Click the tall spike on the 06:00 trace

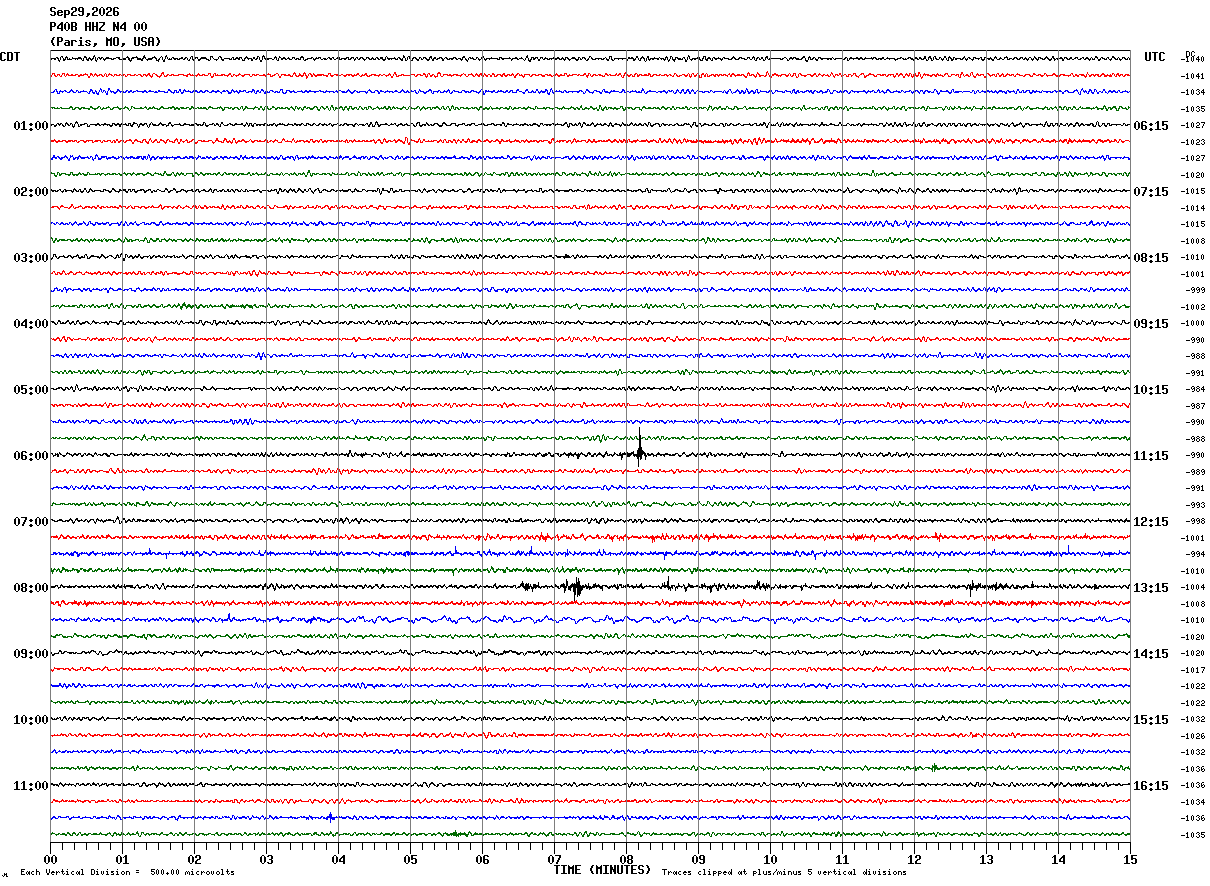pyautogui.click(x=640, y=446)
